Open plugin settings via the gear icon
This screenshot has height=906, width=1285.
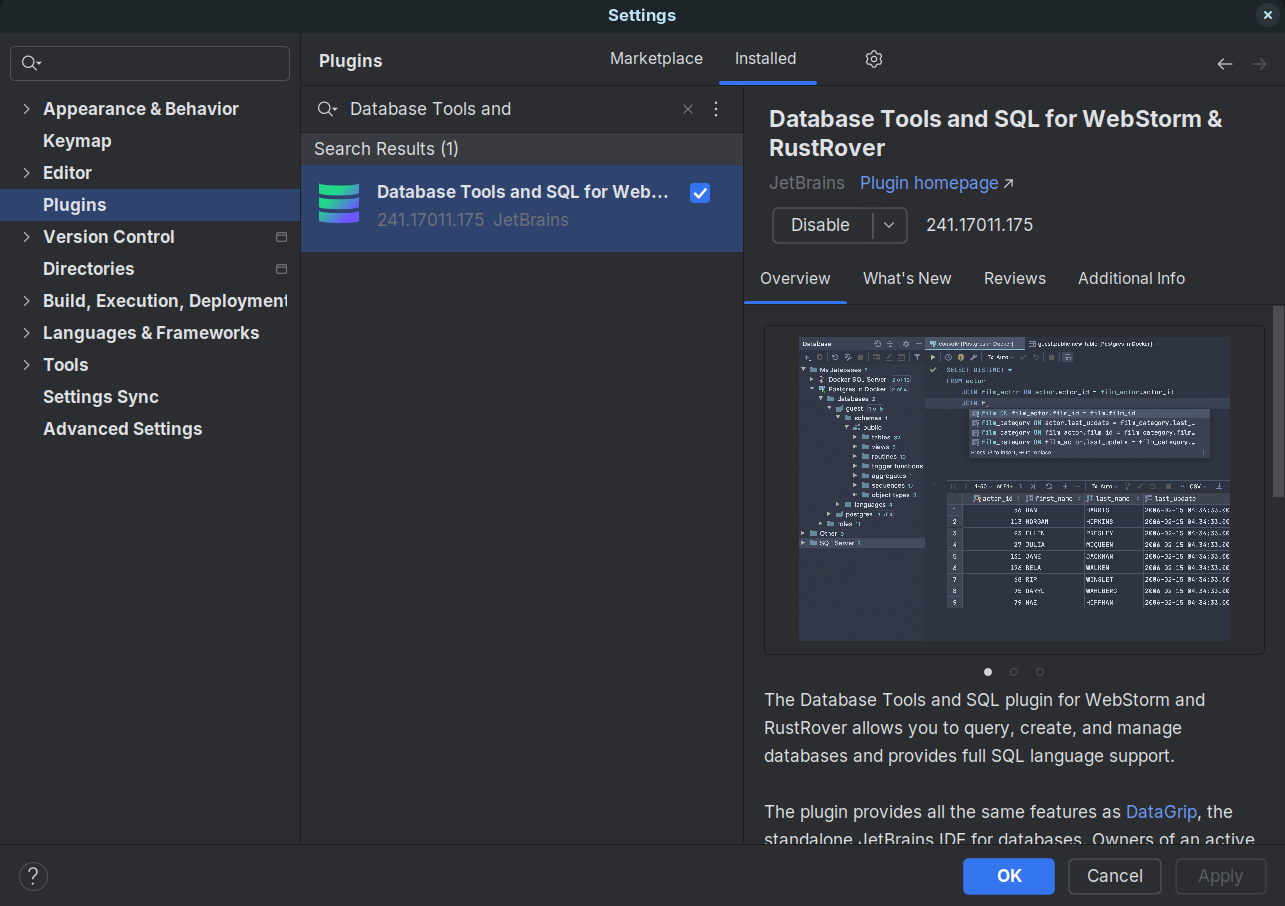click(873, 59)
